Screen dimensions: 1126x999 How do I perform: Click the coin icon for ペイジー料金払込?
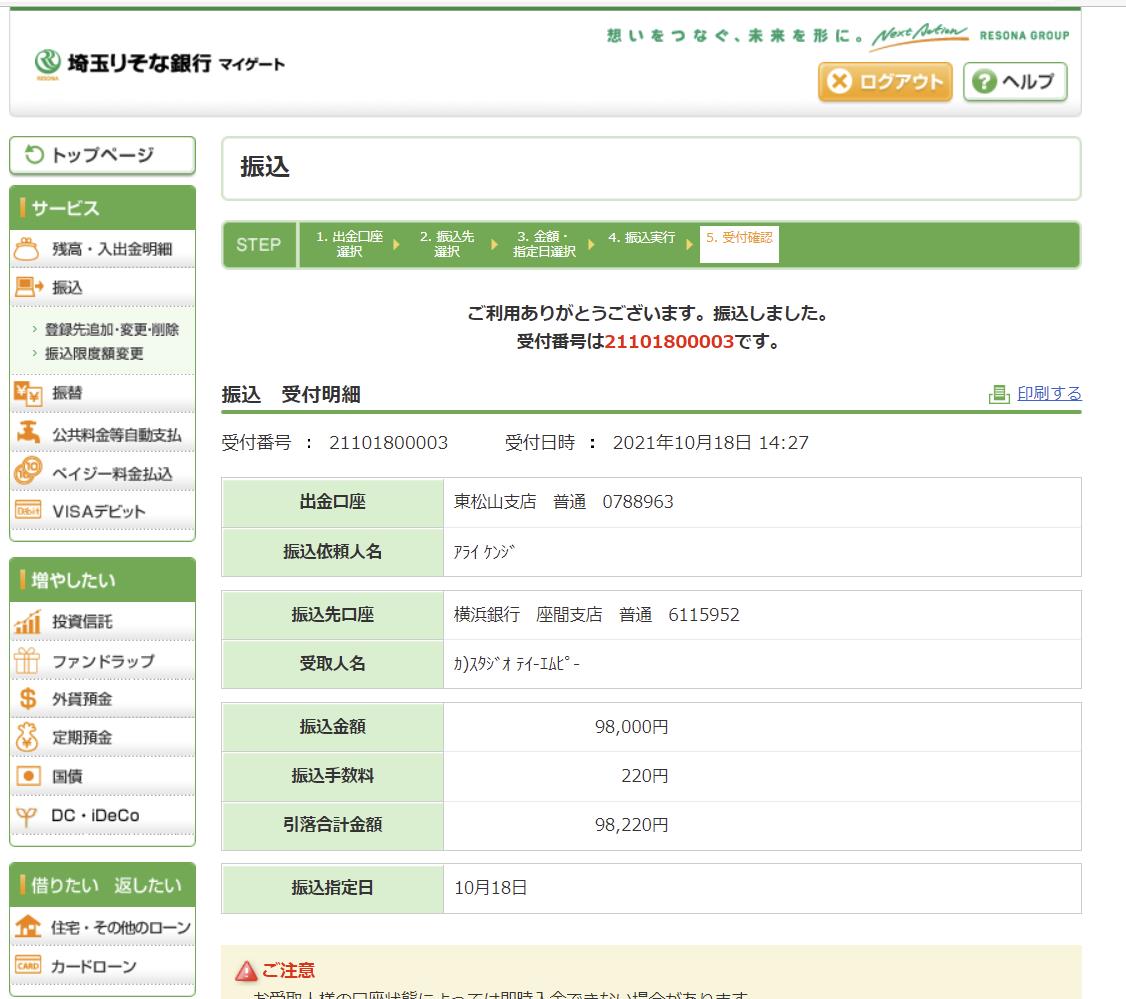[28, 471]
